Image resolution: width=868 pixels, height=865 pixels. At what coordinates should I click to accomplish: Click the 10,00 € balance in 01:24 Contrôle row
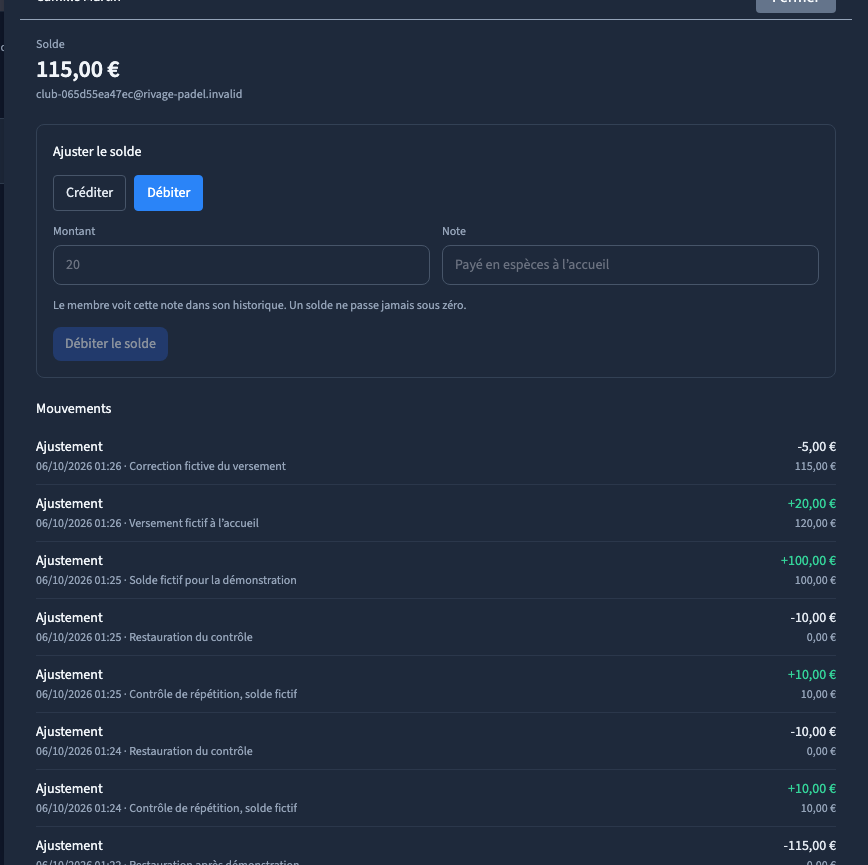(818, 808)
